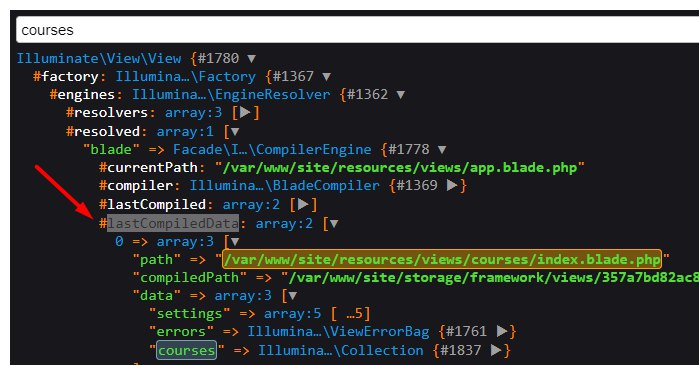This screenshot has width=699, height=365.
Task: Click the Illumina…\ViewErrorBag class name
Action: coord(338,332)
